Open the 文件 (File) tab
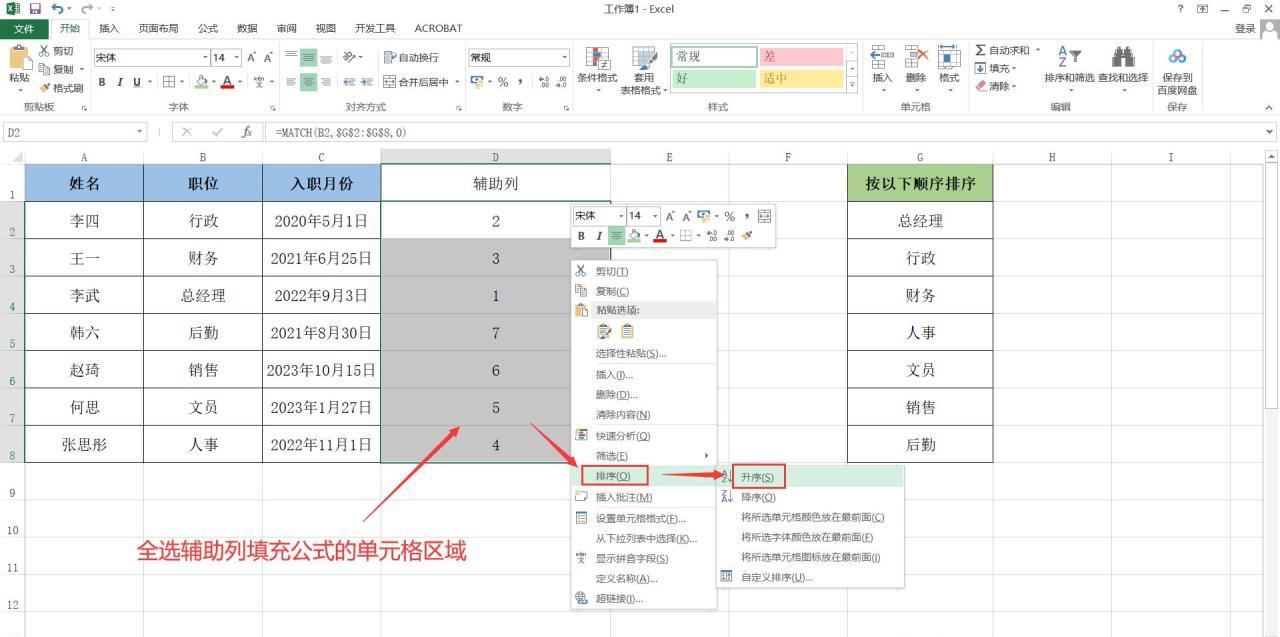 (x=23, y=28)
